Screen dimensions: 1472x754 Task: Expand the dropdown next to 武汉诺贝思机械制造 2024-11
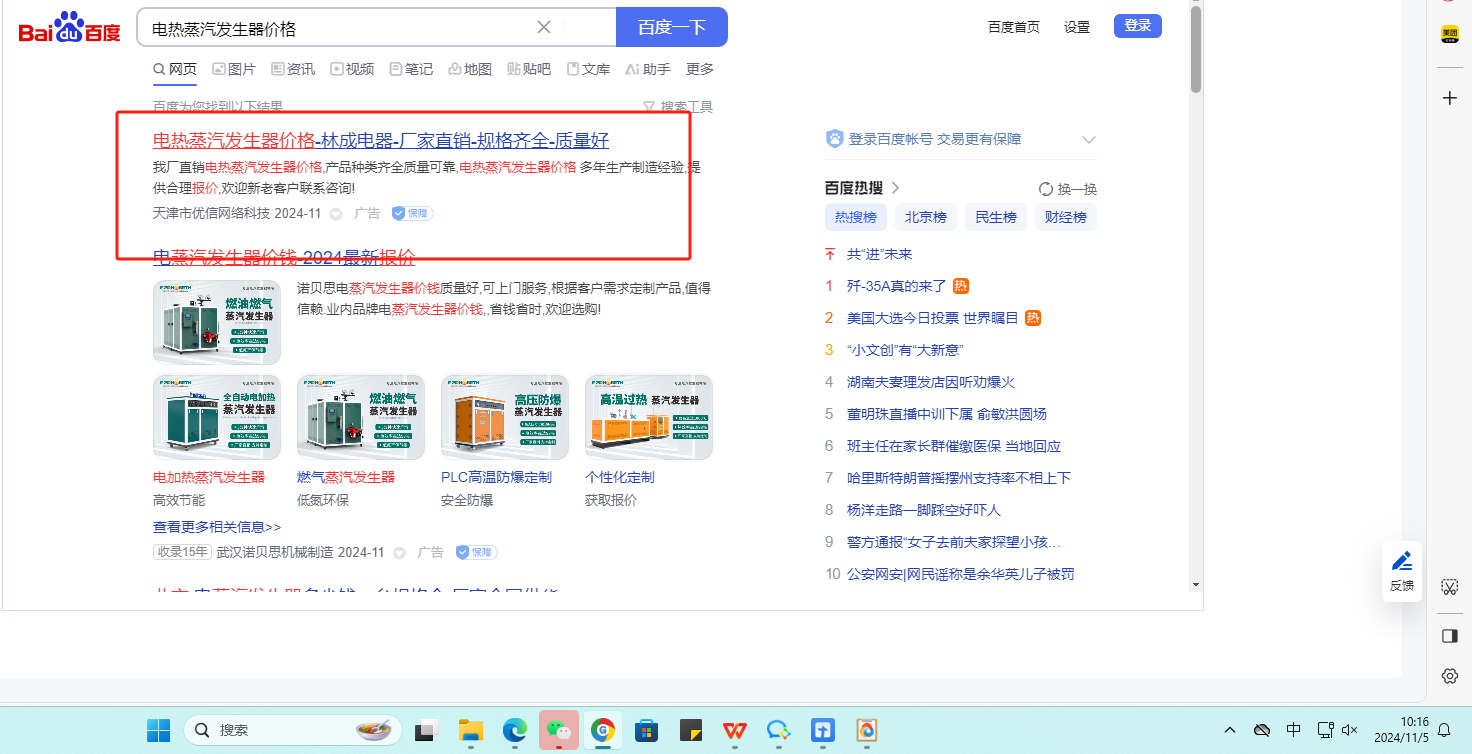[x=400, y=553]
